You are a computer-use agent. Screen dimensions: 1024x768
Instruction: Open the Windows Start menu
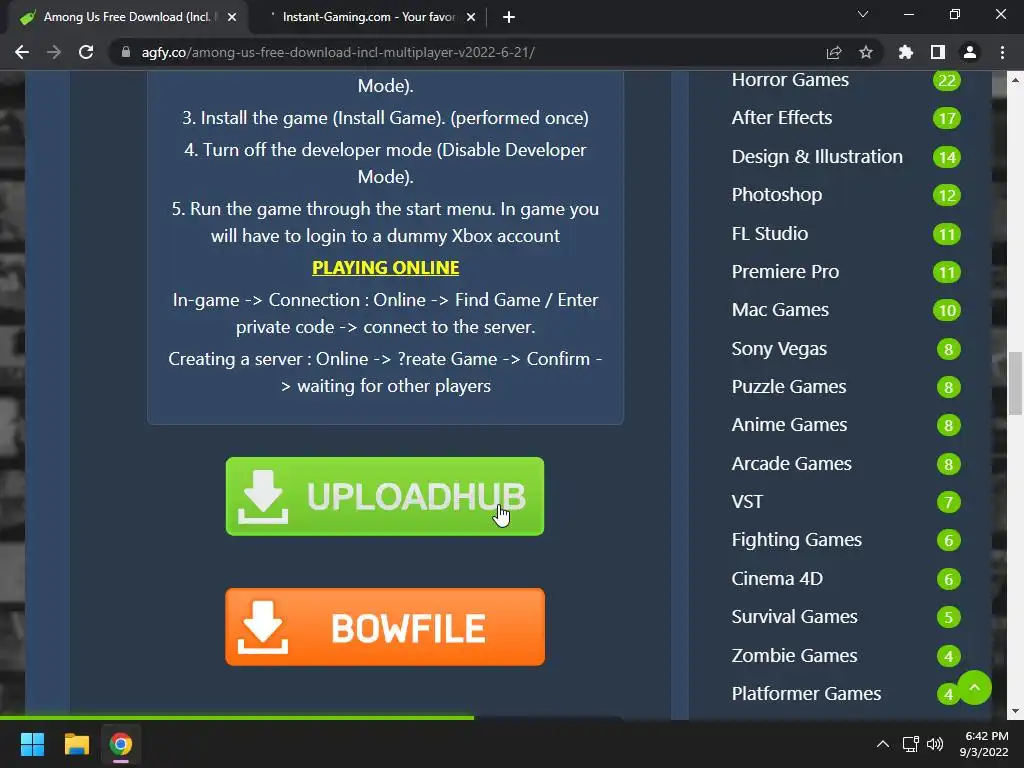pos(32,744)
